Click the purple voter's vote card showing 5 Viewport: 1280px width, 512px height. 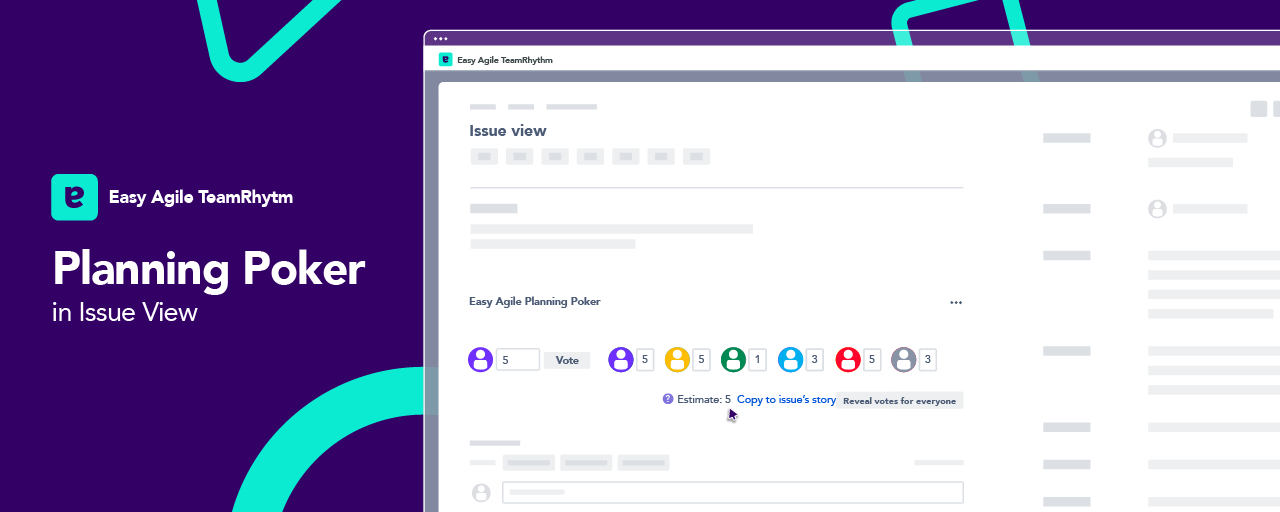tap(646, 360)
